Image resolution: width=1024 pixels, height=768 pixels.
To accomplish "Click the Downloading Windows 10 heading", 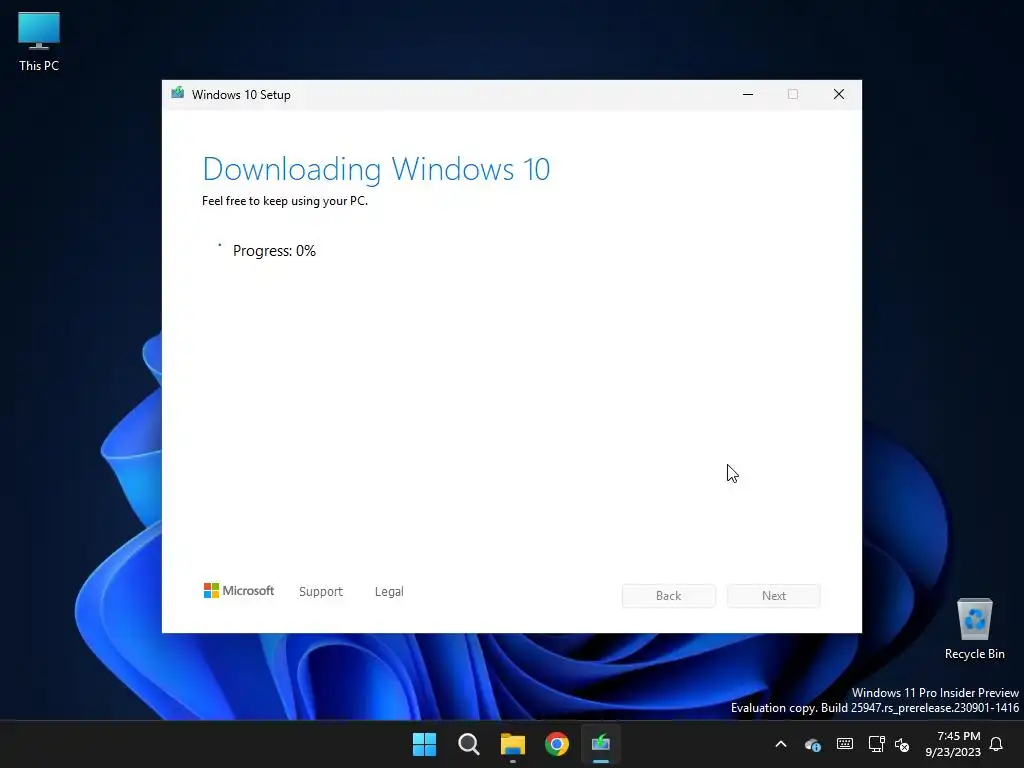I will pyautogui.click(x=376, y=168).
